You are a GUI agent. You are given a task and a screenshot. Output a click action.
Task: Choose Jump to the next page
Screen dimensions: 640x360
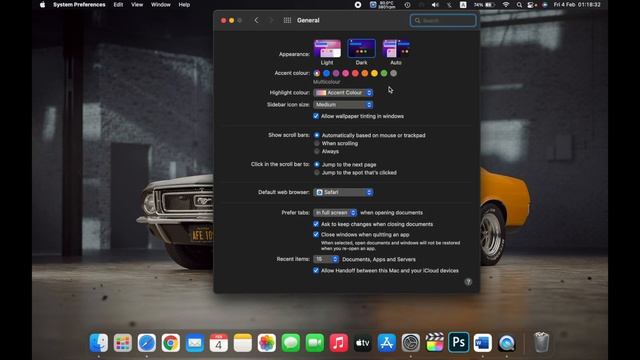[317, 164]
